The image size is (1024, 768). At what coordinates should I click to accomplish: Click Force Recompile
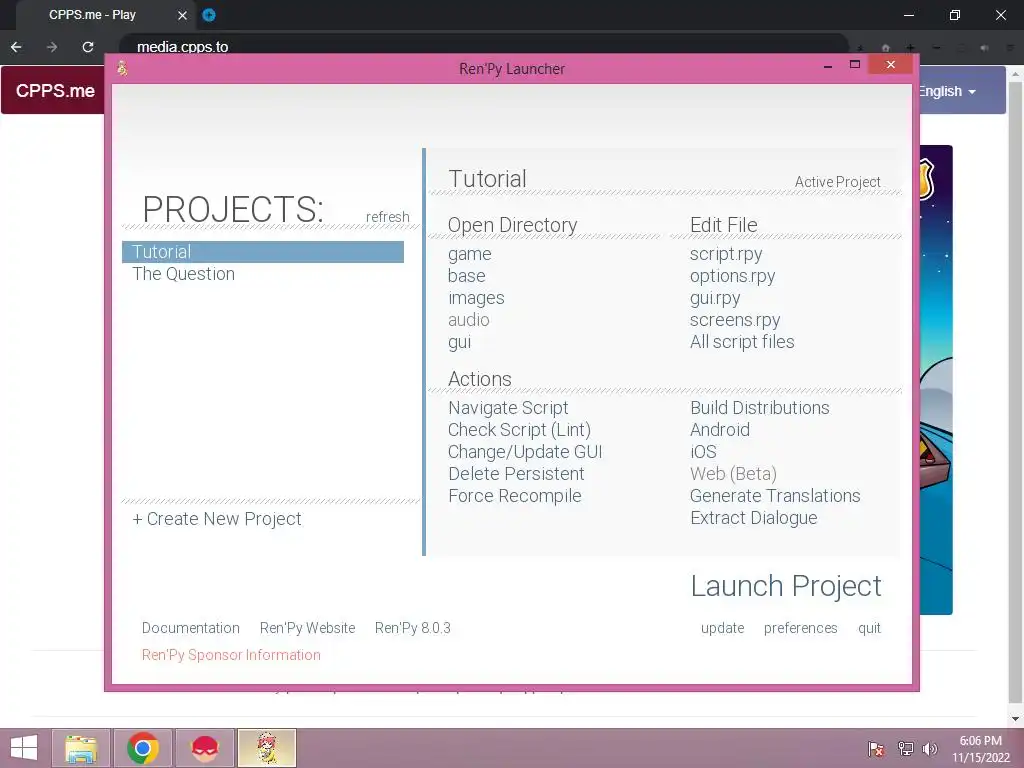[515, 496]
